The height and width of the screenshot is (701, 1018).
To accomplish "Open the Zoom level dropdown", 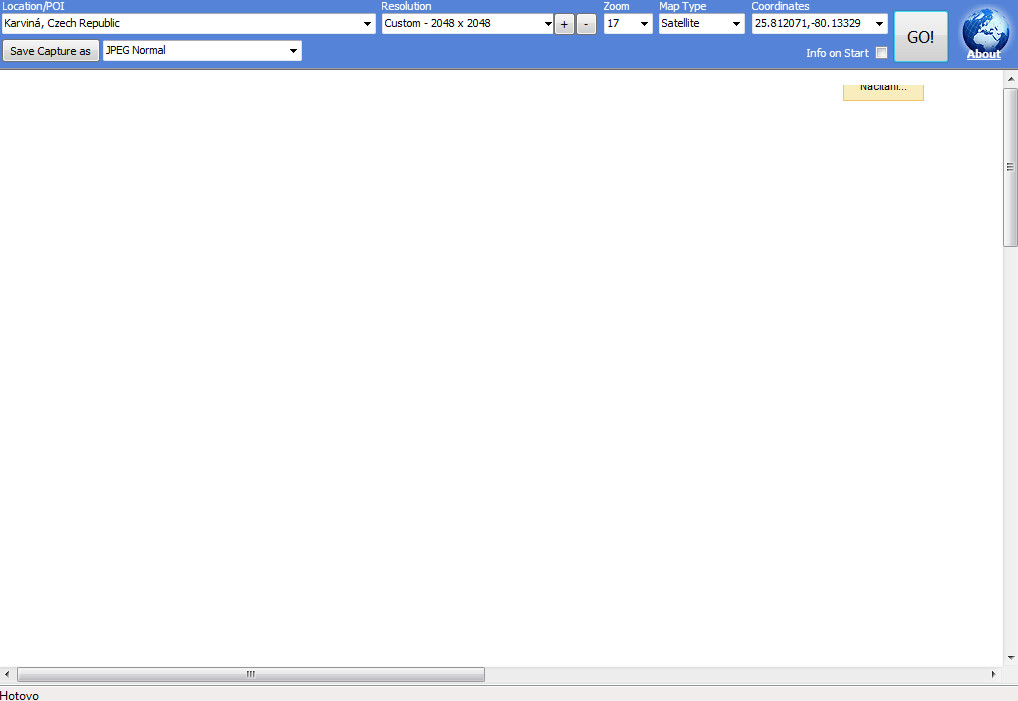I will (x=644, y=24).
